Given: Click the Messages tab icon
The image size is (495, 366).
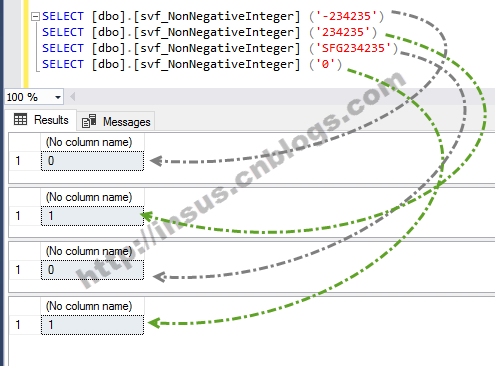Looking at the screenshot, I should coord(89,121).
